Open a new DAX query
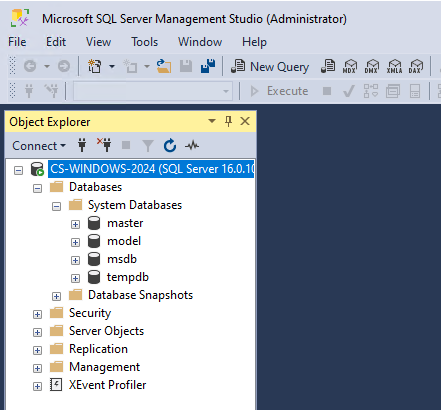This screenshot has height=410, width=441. coord(416,66)
